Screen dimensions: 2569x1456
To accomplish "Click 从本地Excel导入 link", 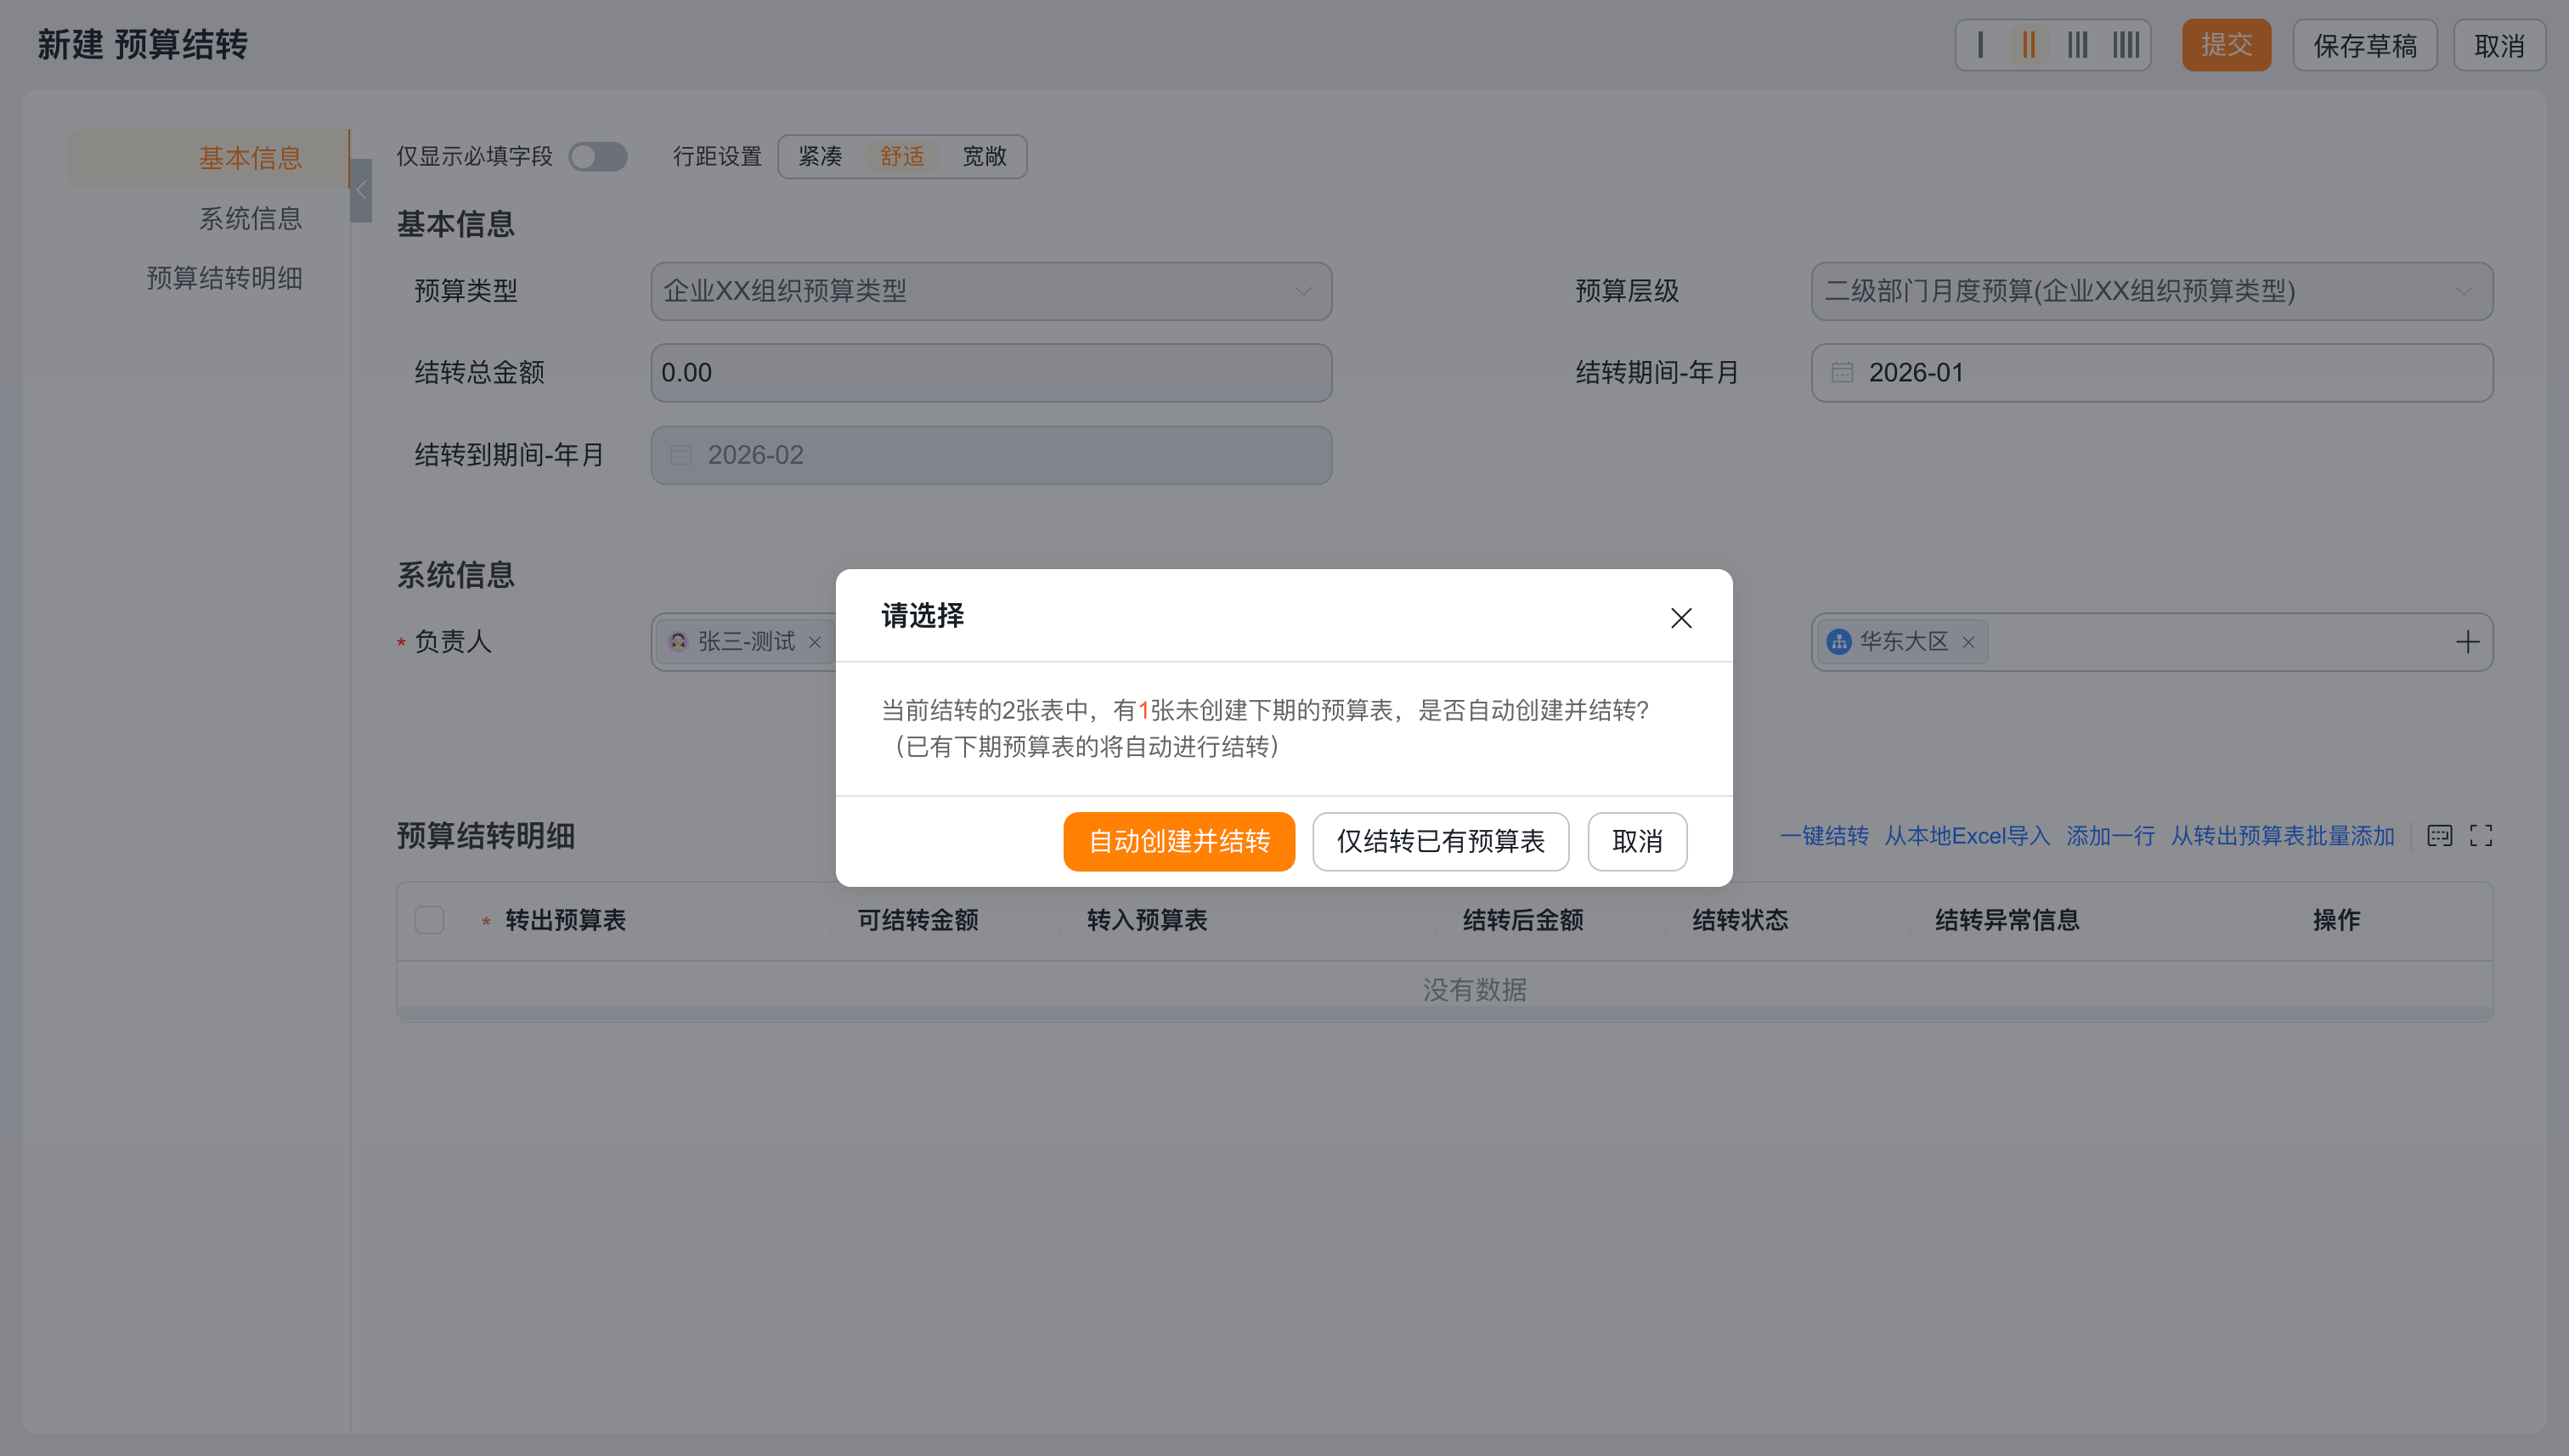I will [x=1967, y=836].
